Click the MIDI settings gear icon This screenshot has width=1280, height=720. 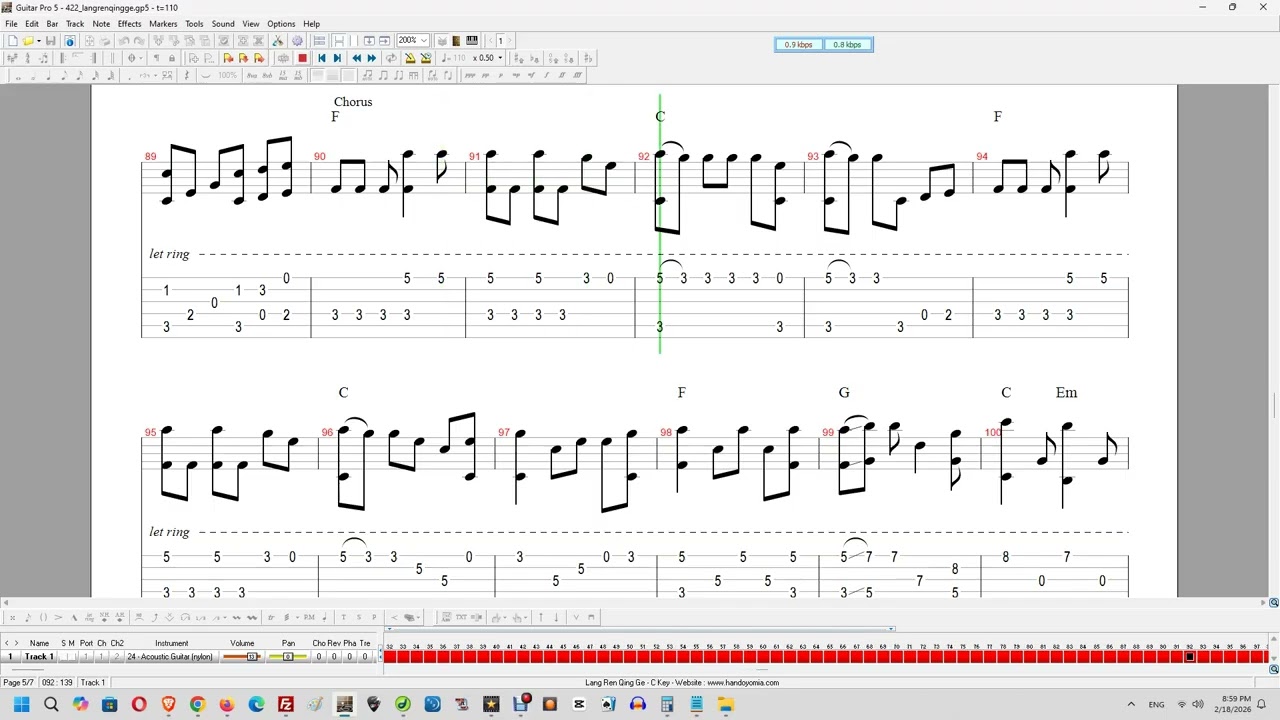coord(297,41)
